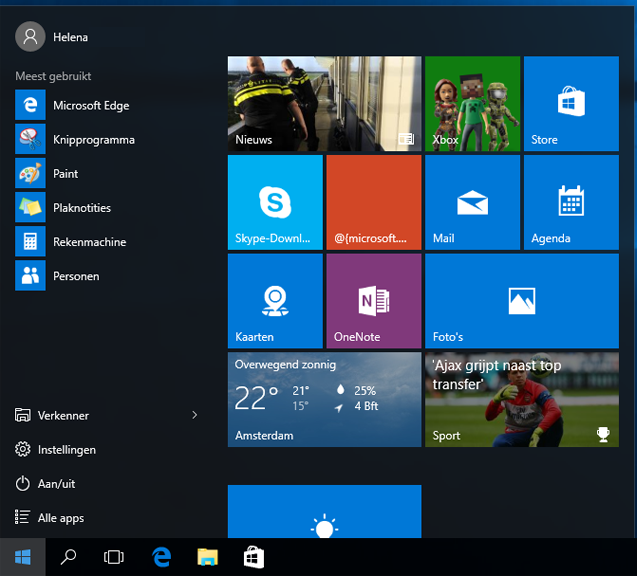The image size is (637, 576).
Task: Open taskbar search magnifier
Action: click(68, 557)
